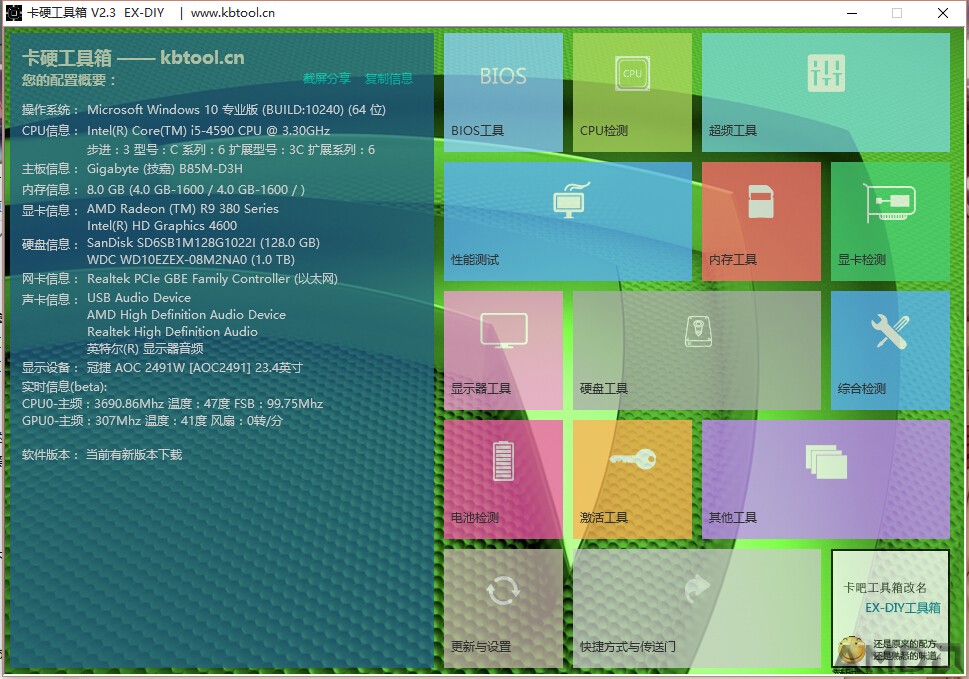Viewport: 969px width, 679px height.
Task: Click the SanDisk SD6SB1M128G1022I disk entry
Action: (203, 243)
